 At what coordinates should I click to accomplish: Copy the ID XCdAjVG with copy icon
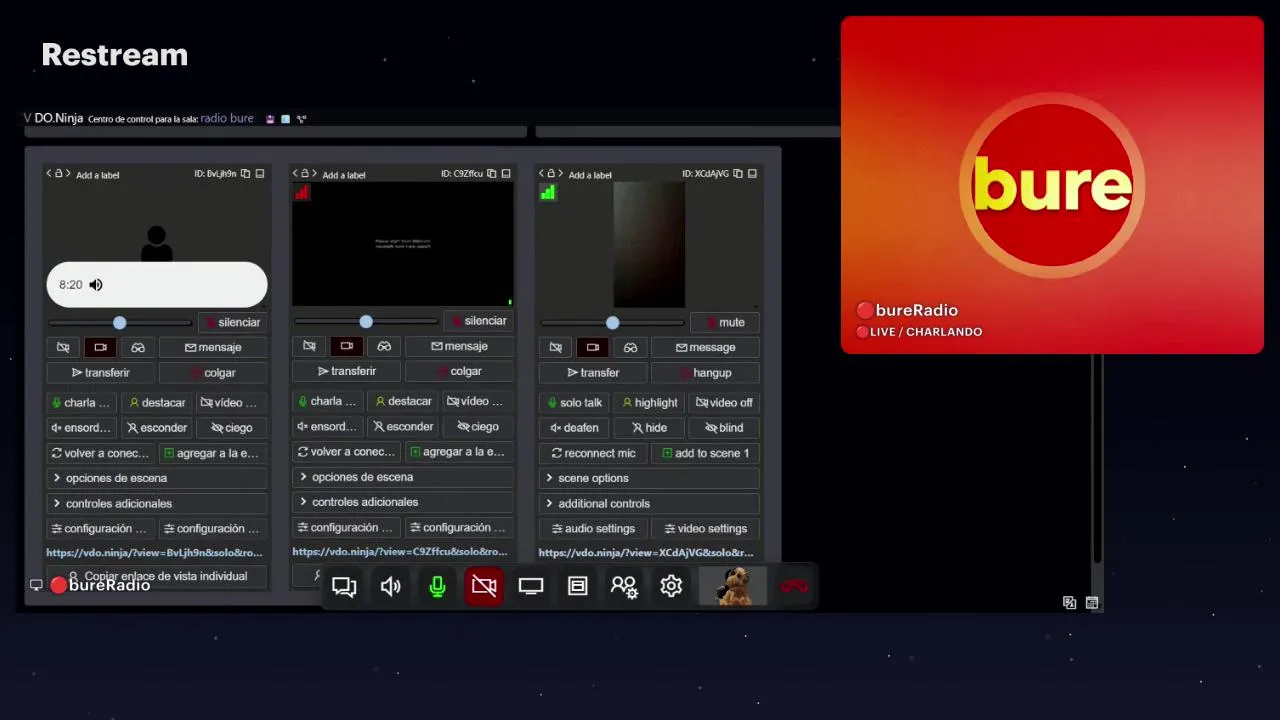(x=738, y=174)
